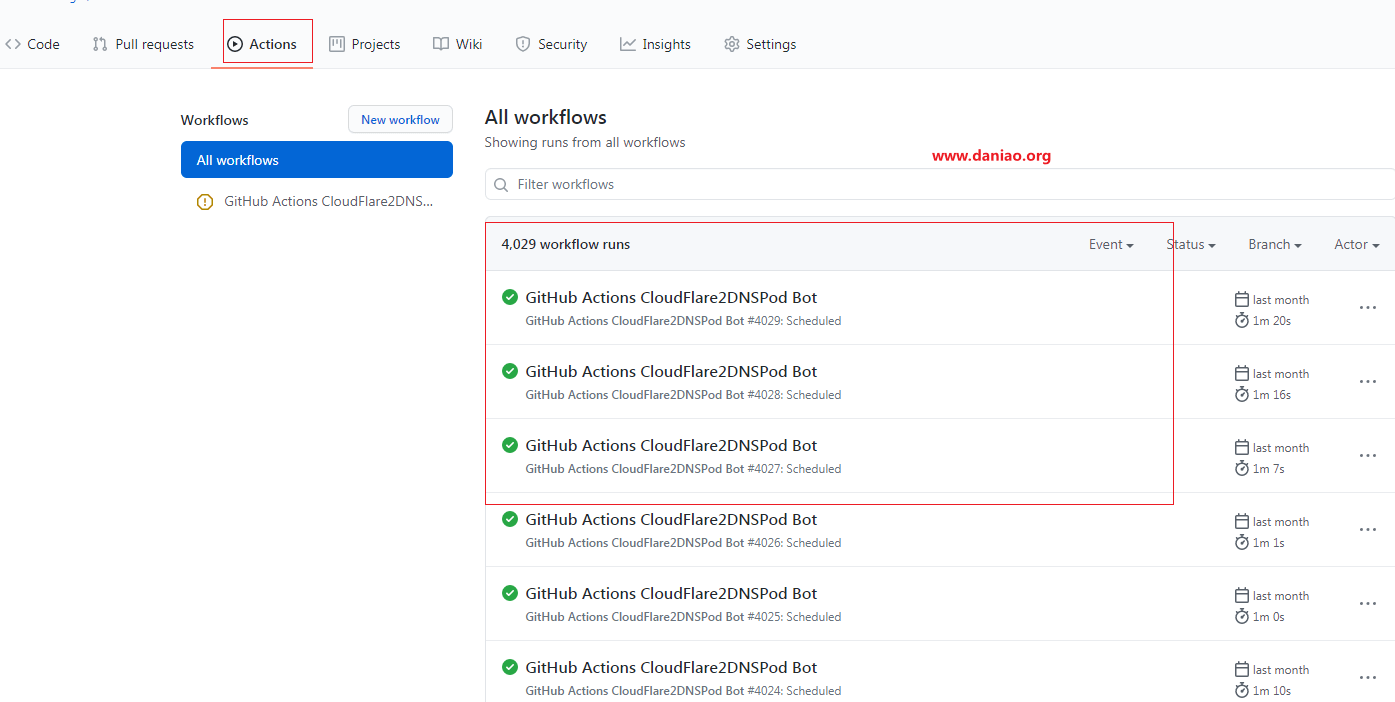This screenshot has height=702, width=1395.
Task: Expand the Status filter dropdown
Action: (1191, 244)
